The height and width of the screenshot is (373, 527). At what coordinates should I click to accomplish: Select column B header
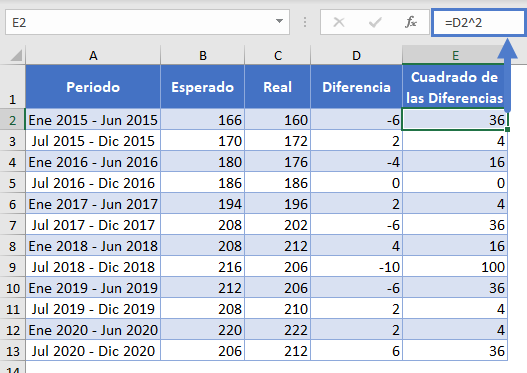pos(203,55)
